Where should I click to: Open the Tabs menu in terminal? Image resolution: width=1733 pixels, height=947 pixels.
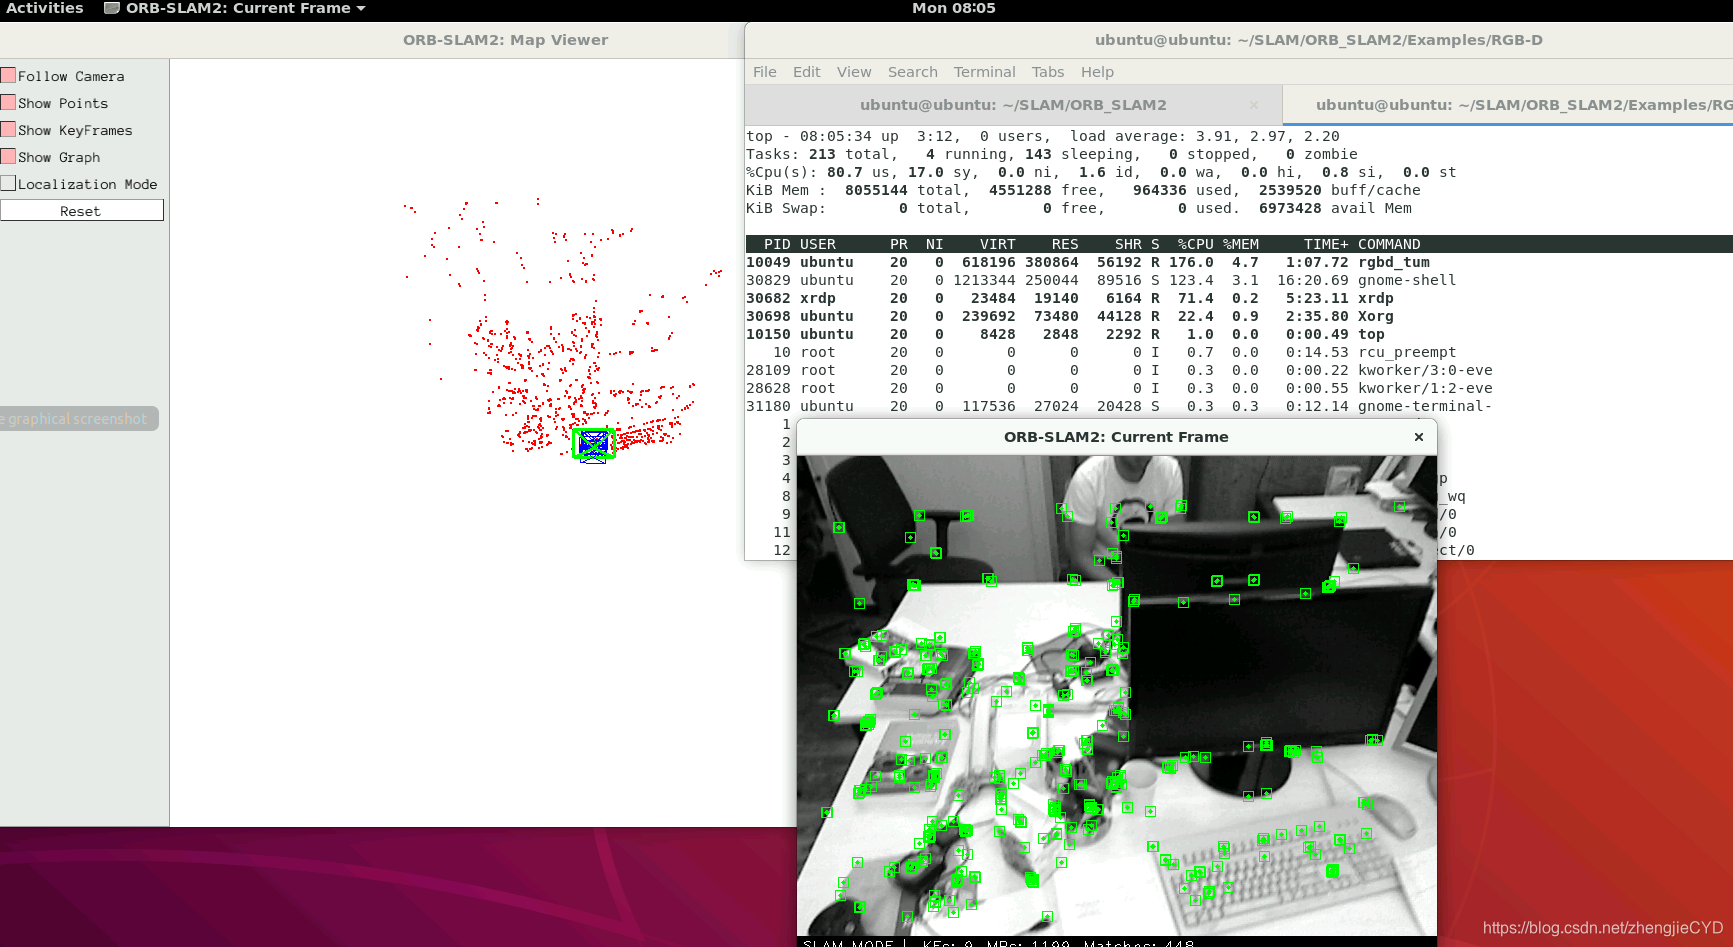point(1048,72)
